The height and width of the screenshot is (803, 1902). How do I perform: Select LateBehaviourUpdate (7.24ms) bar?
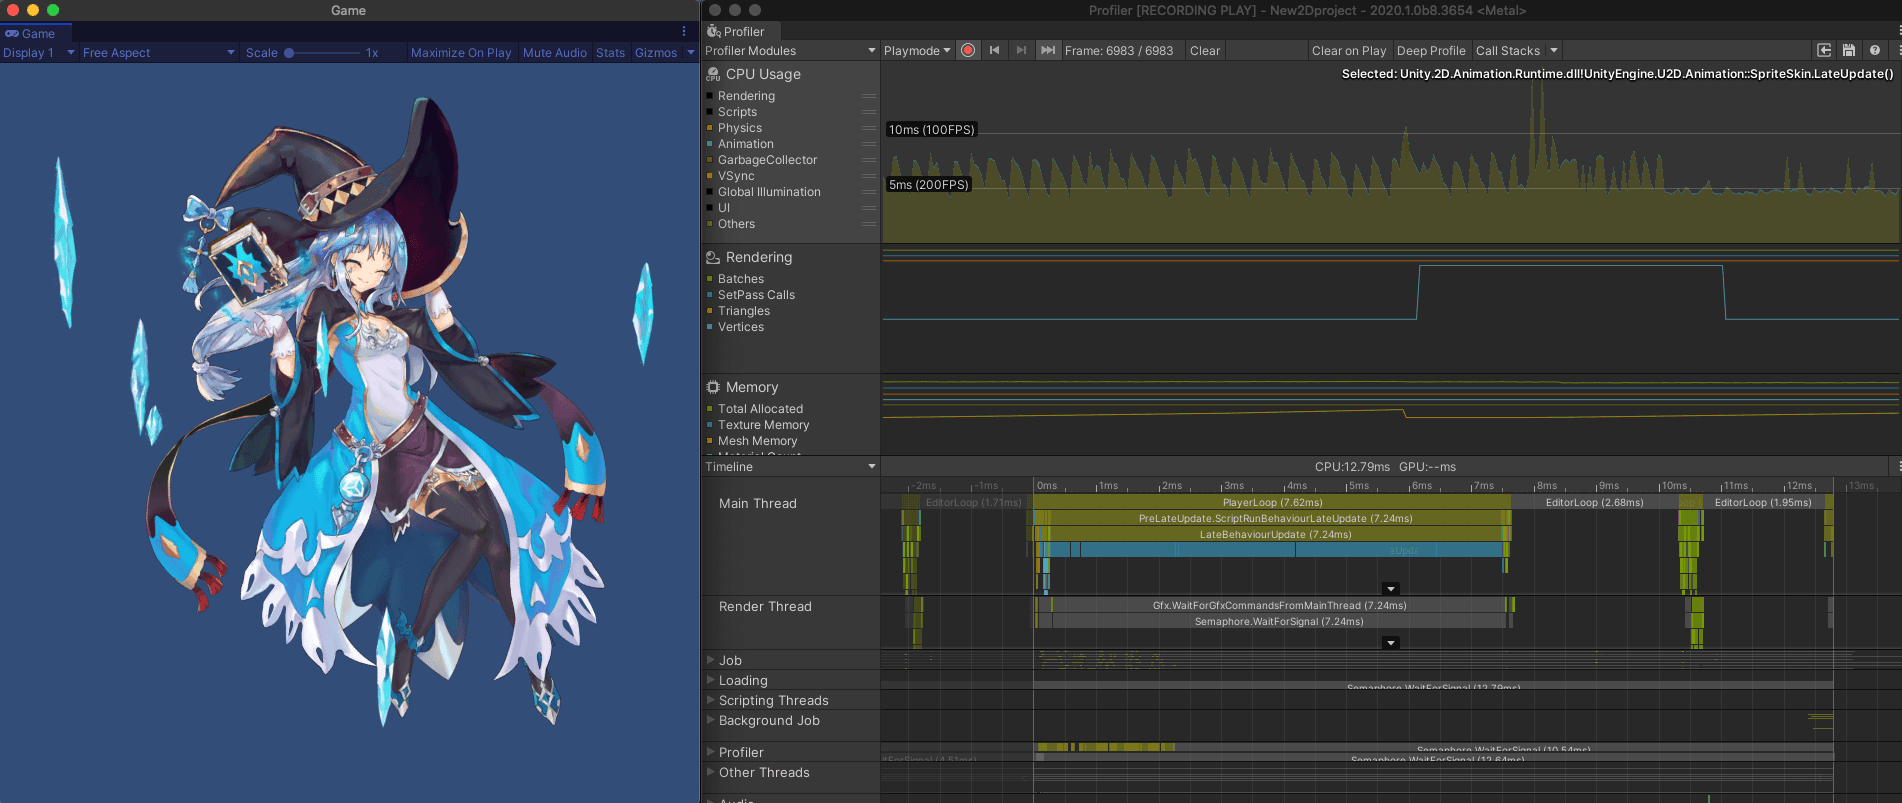coord(1275,535)
